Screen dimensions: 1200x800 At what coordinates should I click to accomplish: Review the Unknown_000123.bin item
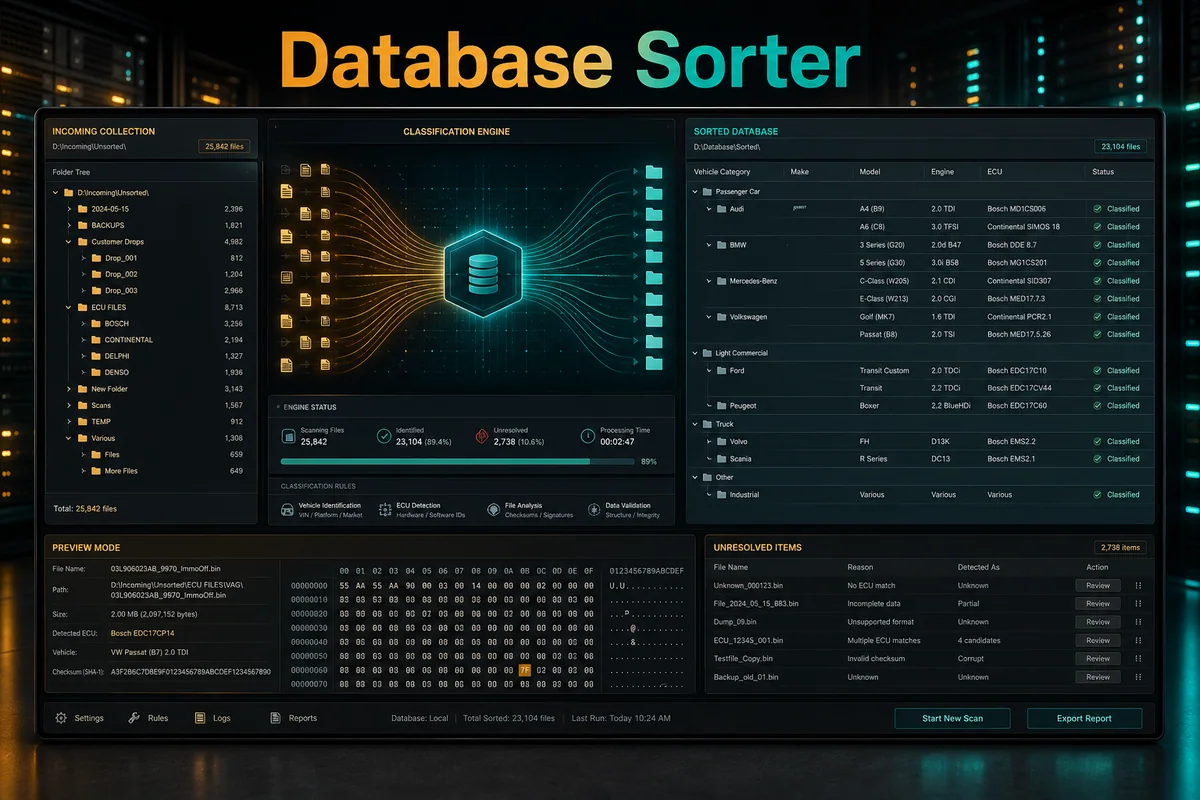tap(1098, 586)
